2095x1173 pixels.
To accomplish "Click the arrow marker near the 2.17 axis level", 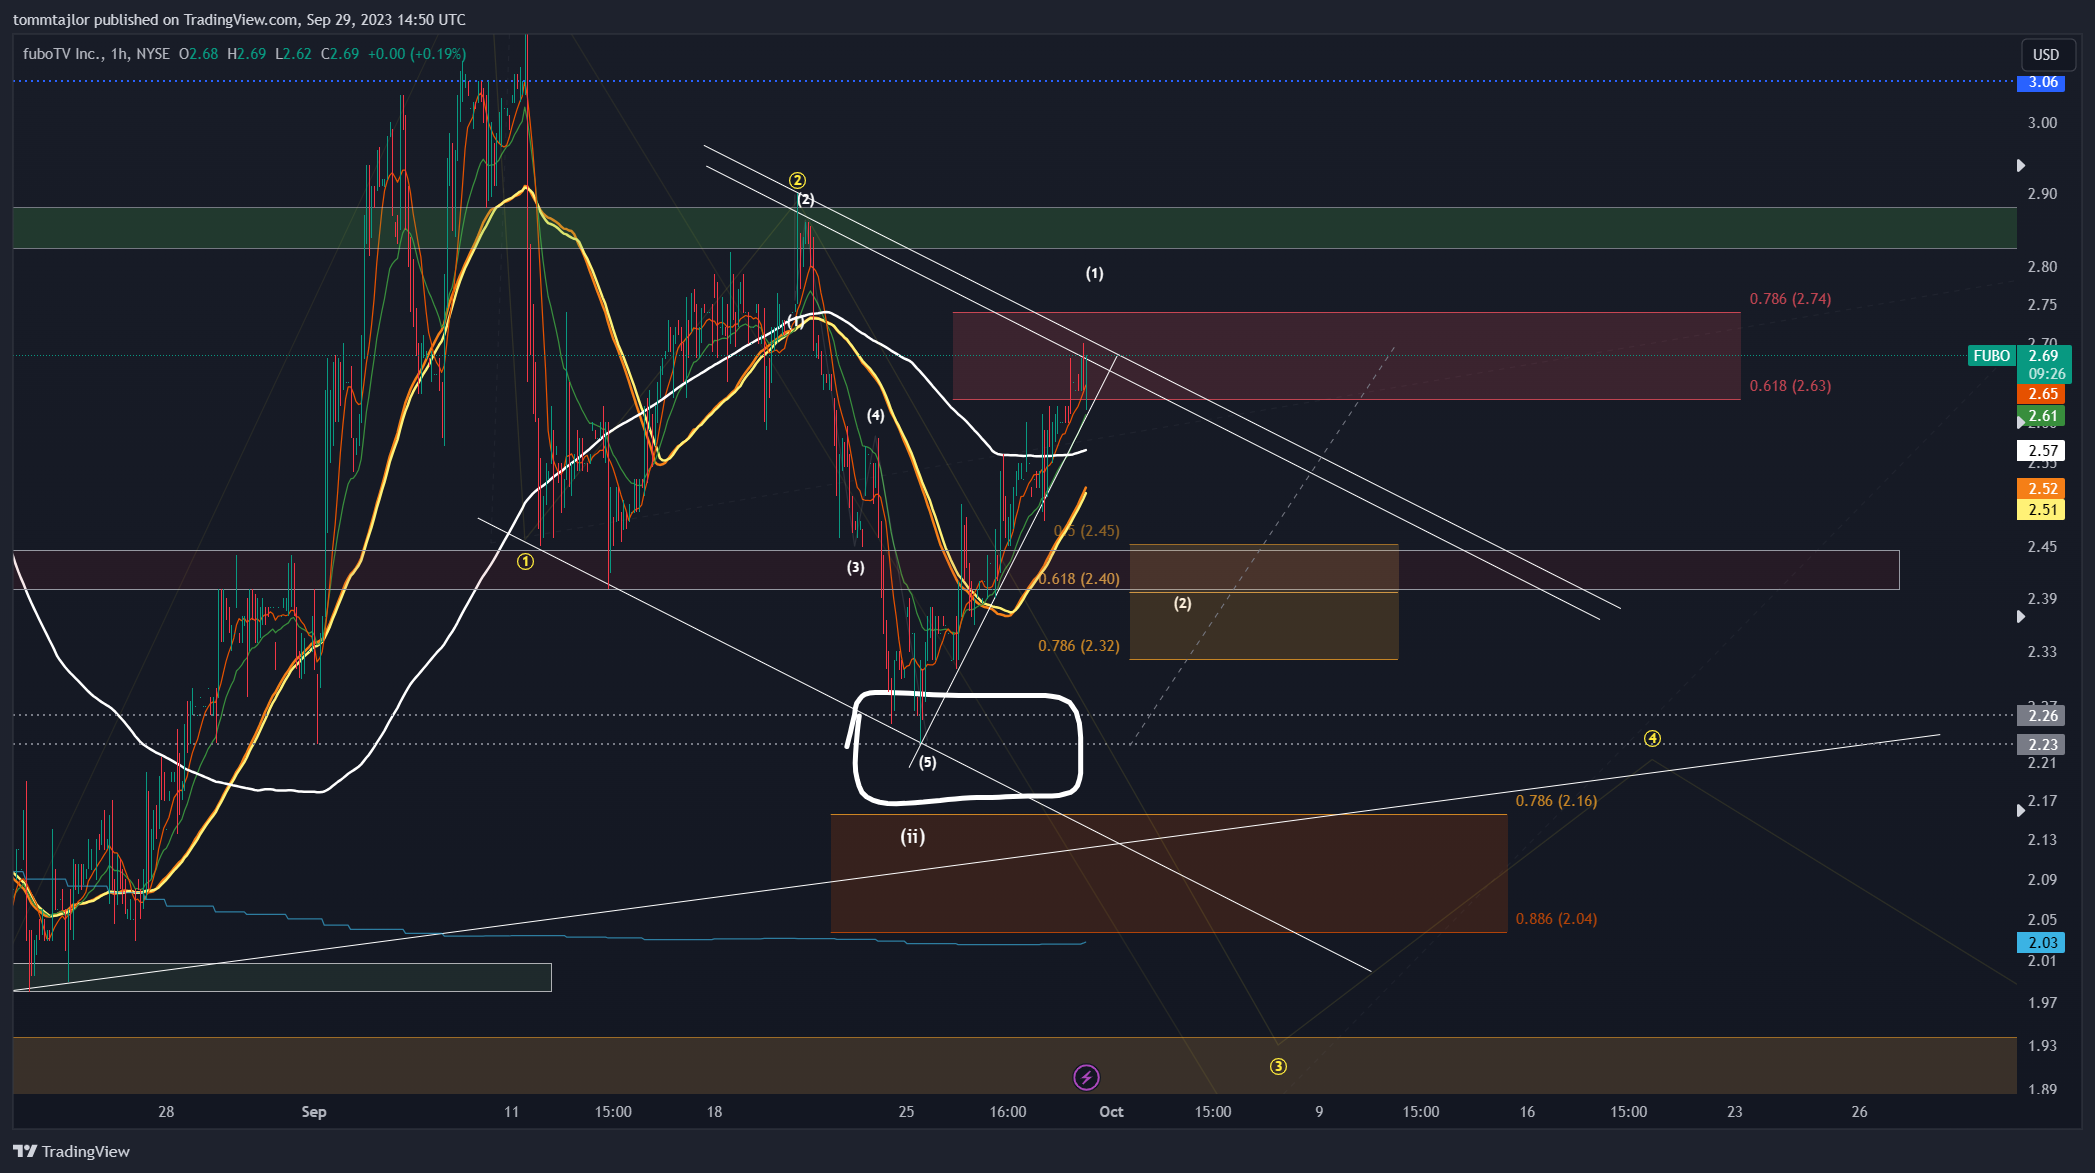I will click(x=2021, y=810).
